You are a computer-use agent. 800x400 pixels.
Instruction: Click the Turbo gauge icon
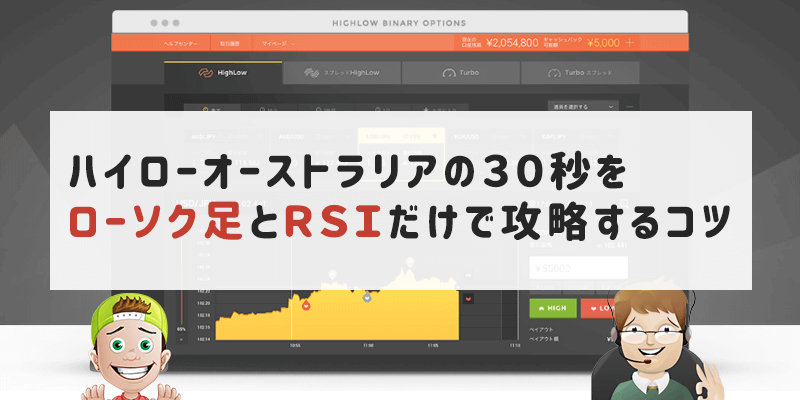coord(449,73)
